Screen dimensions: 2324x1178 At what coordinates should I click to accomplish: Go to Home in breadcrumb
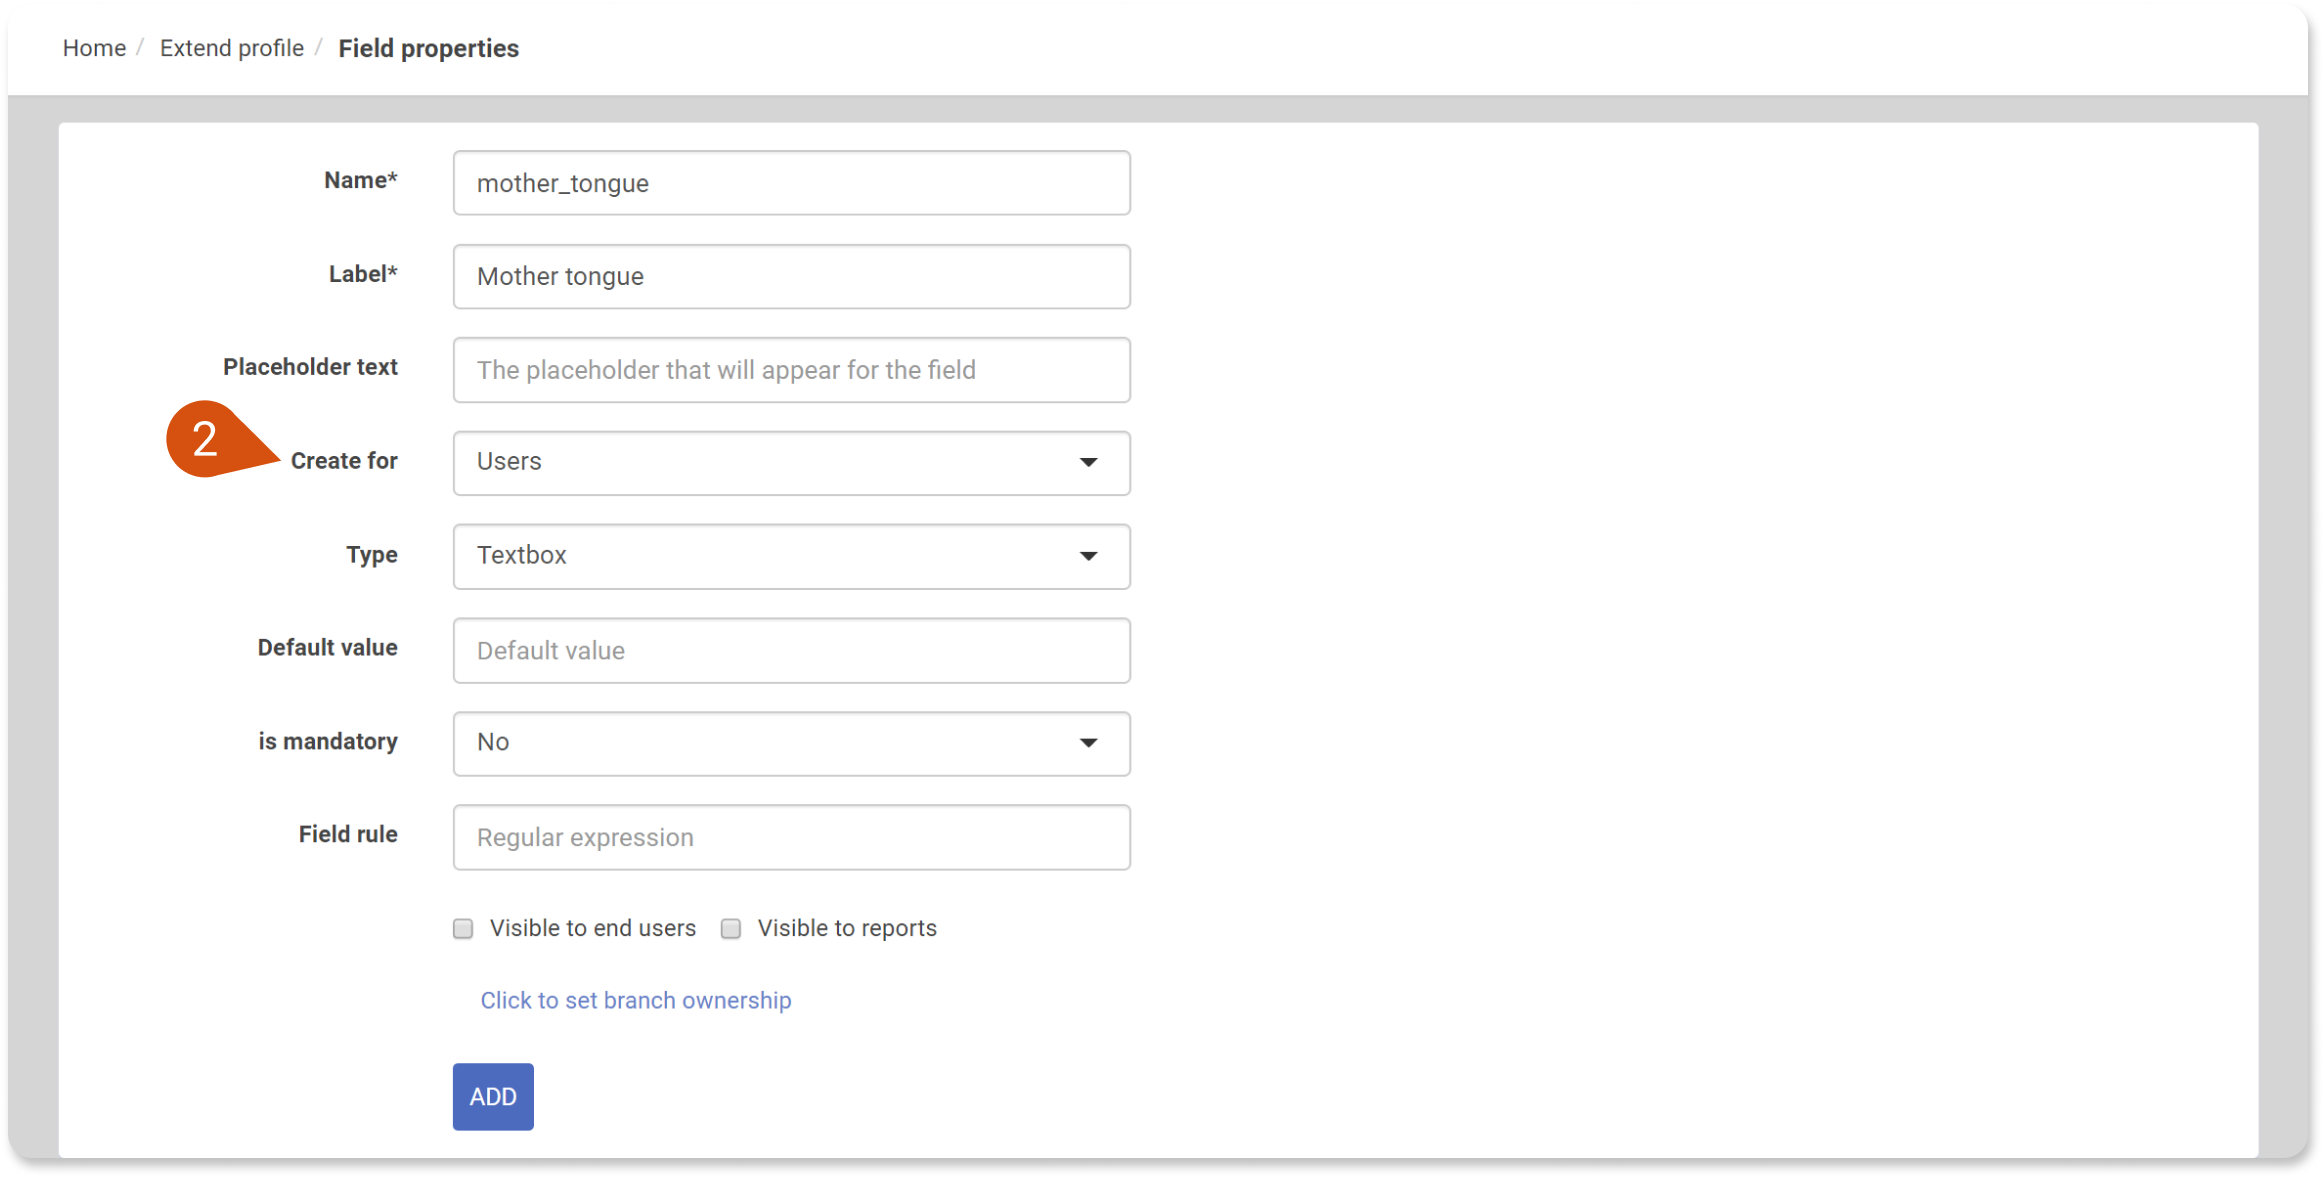pyautogui.click(x=94, y=48)
